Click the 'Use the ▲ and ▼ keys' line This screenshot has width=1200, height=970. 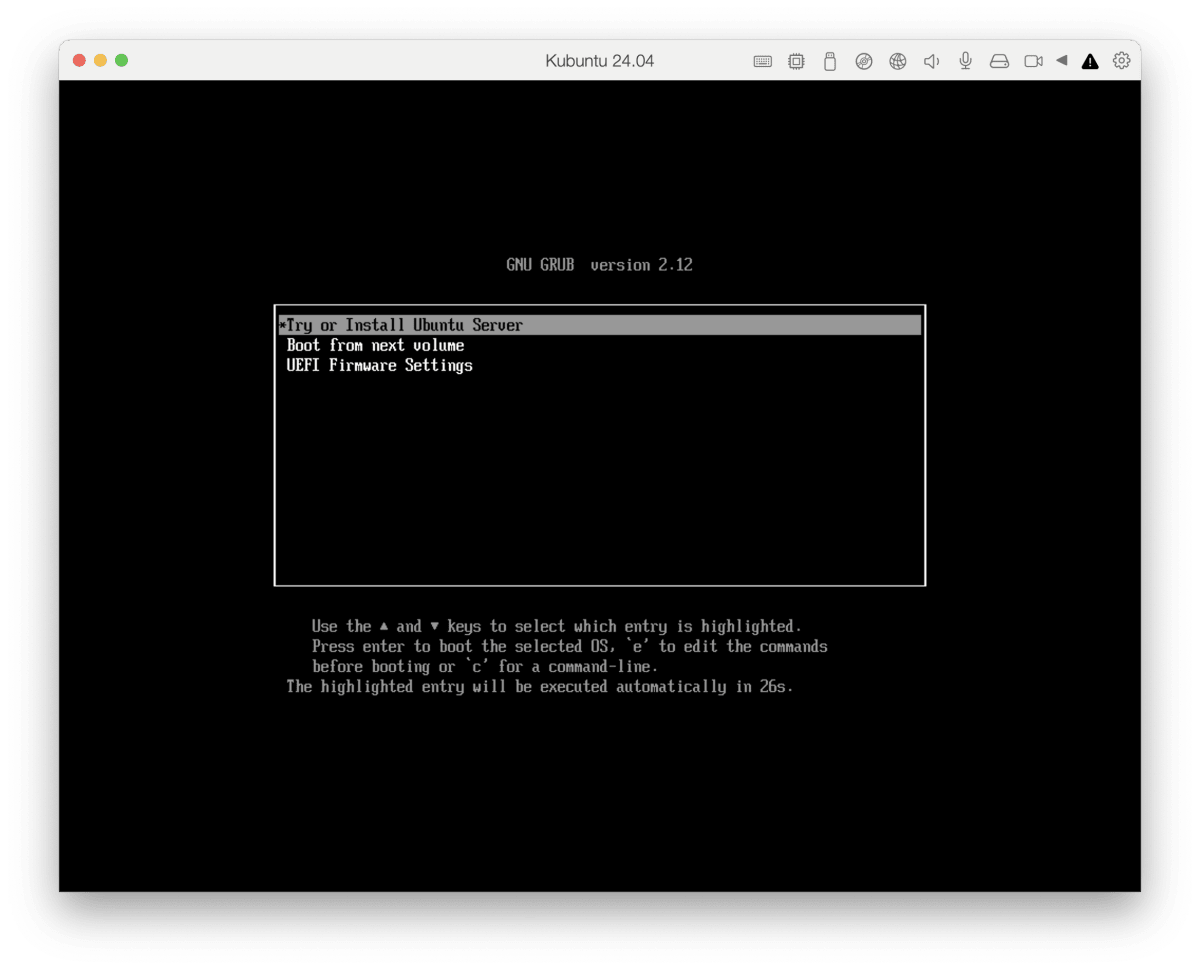point(556,626)
